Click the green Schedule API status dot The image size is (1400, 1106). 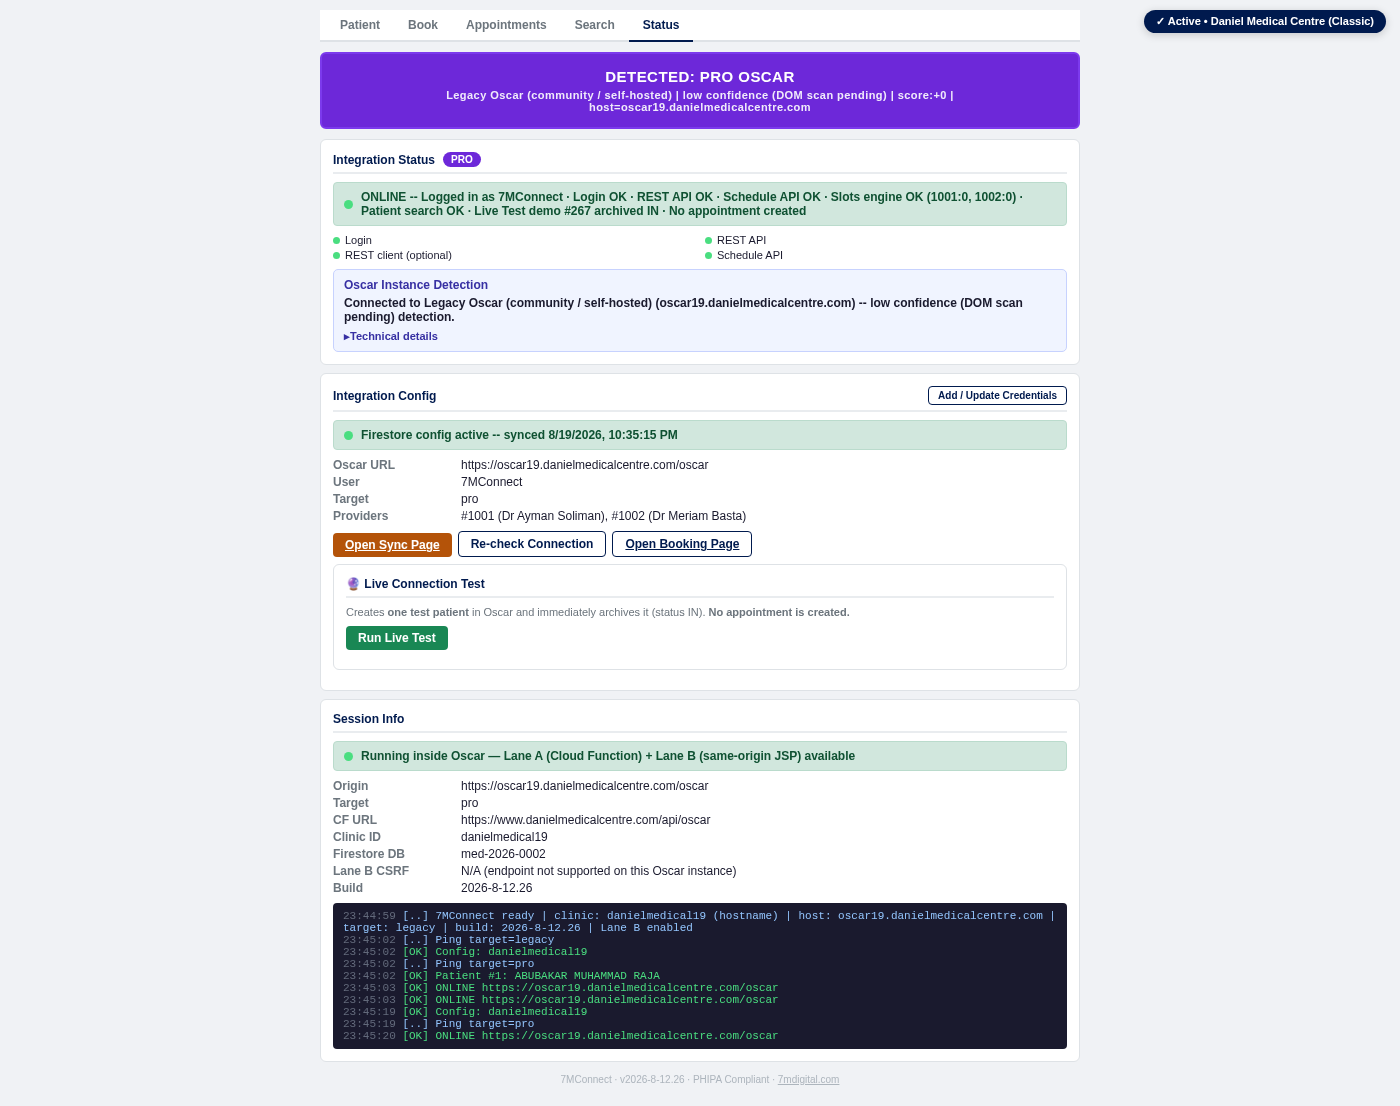click(709, 255)
